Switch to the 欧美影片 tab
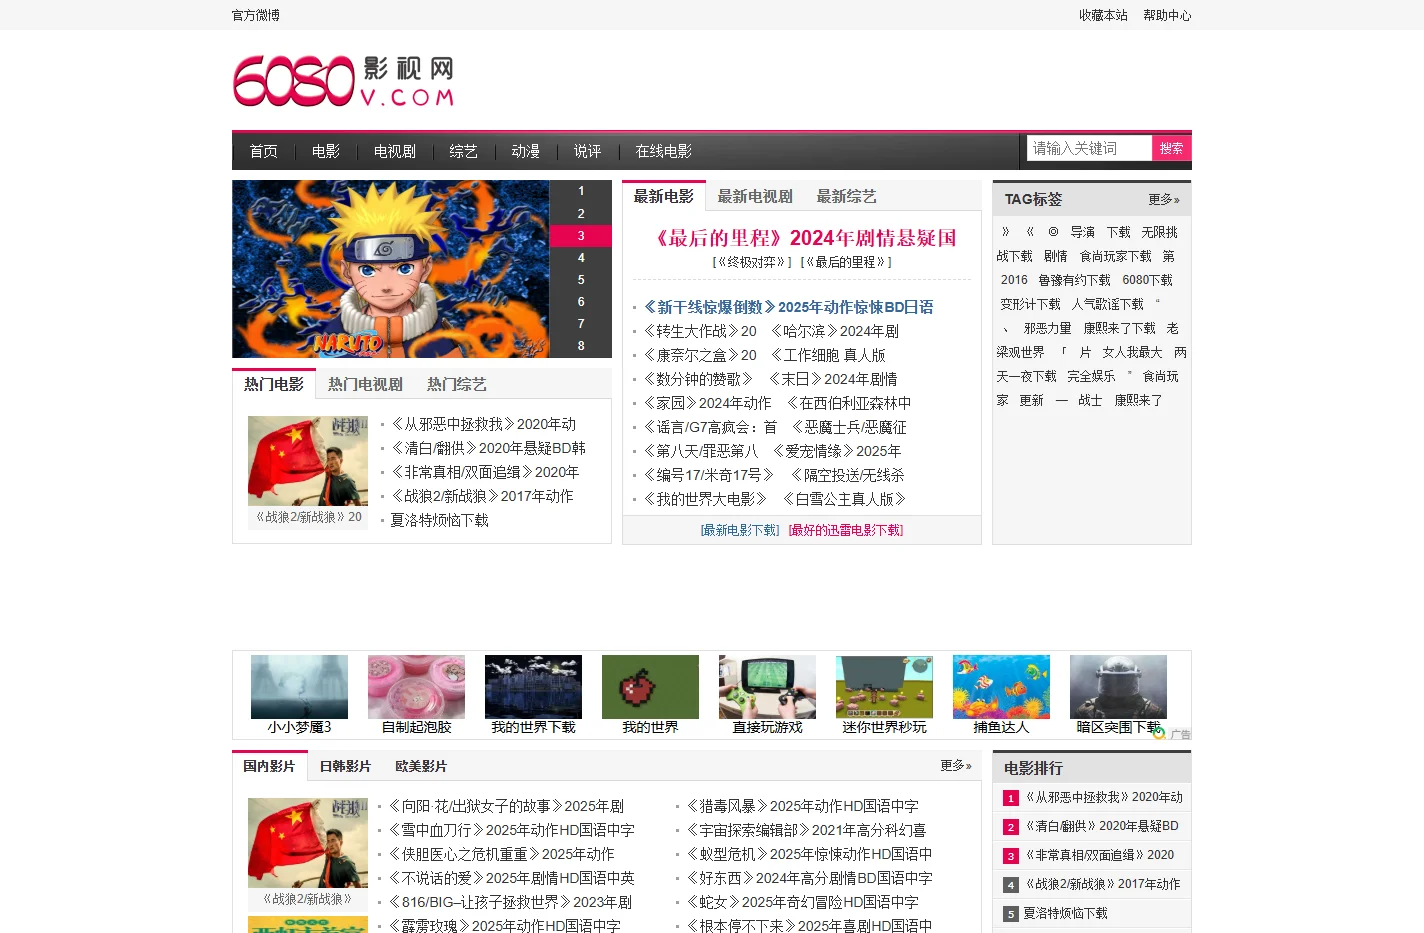The height and width of the screenshot is (933, 1424). pos(421,766)
